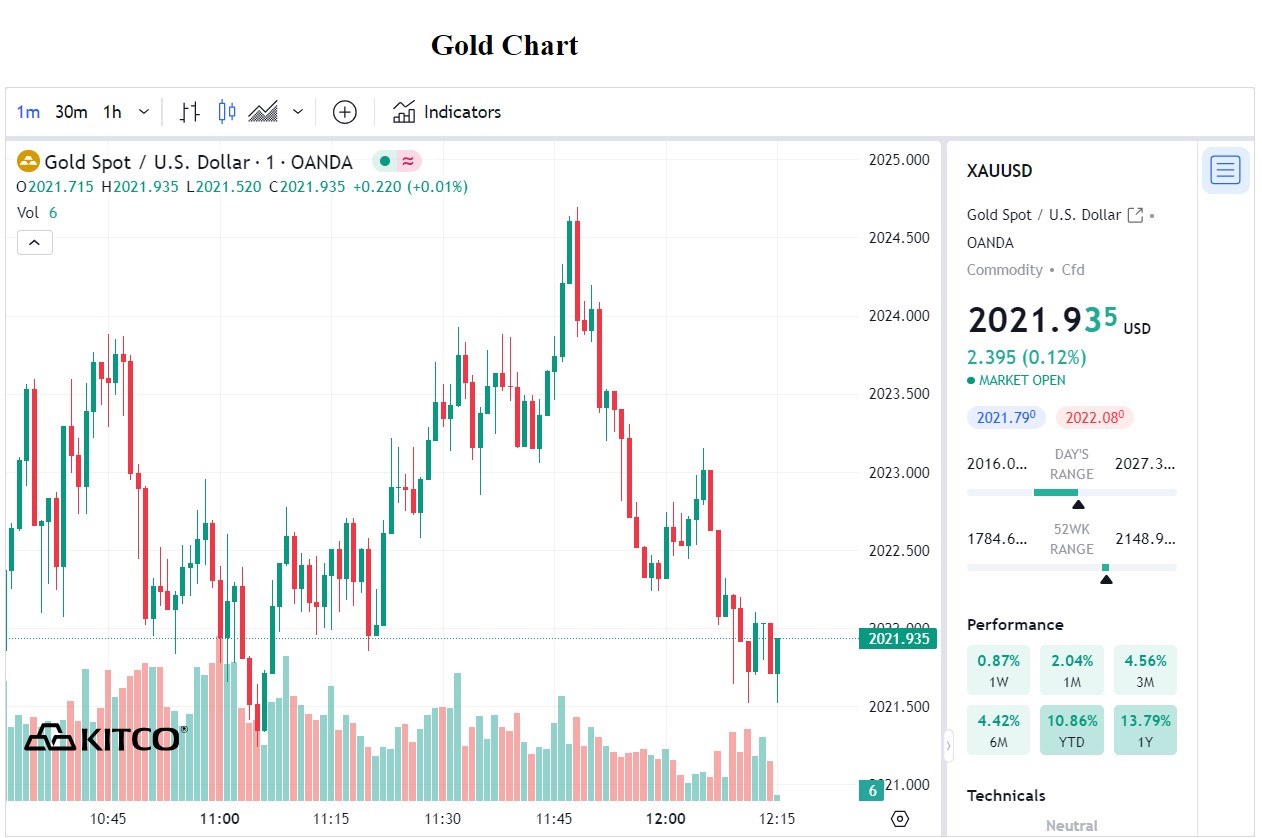This screenshot has height=838, width=1262.
Task: Click the Kitco logo on the chart
Action: (102, 738)
